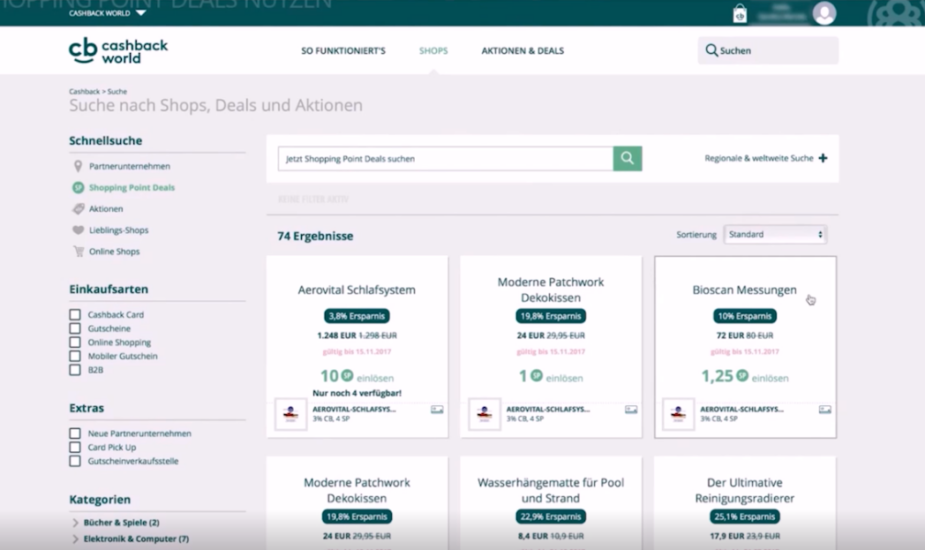Open the Shops menu item

[x=434, y=51]
